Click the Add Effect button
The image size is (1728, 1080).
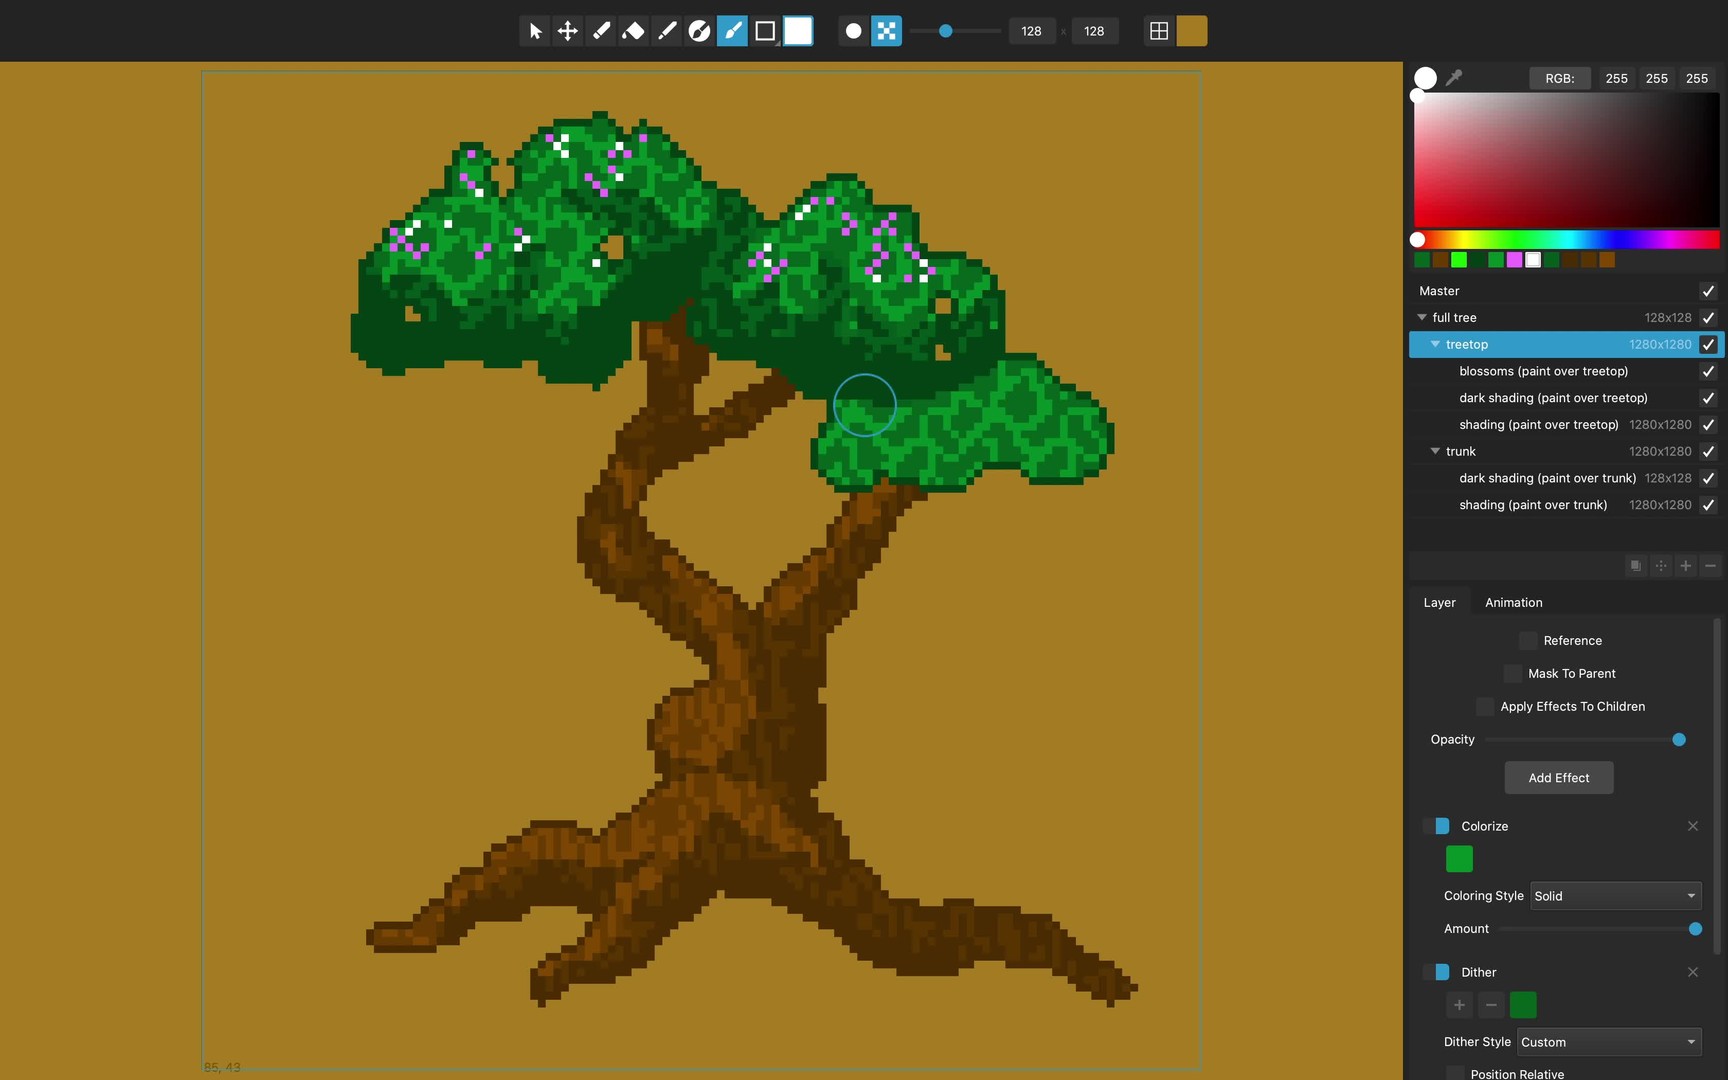point(1558,778)
